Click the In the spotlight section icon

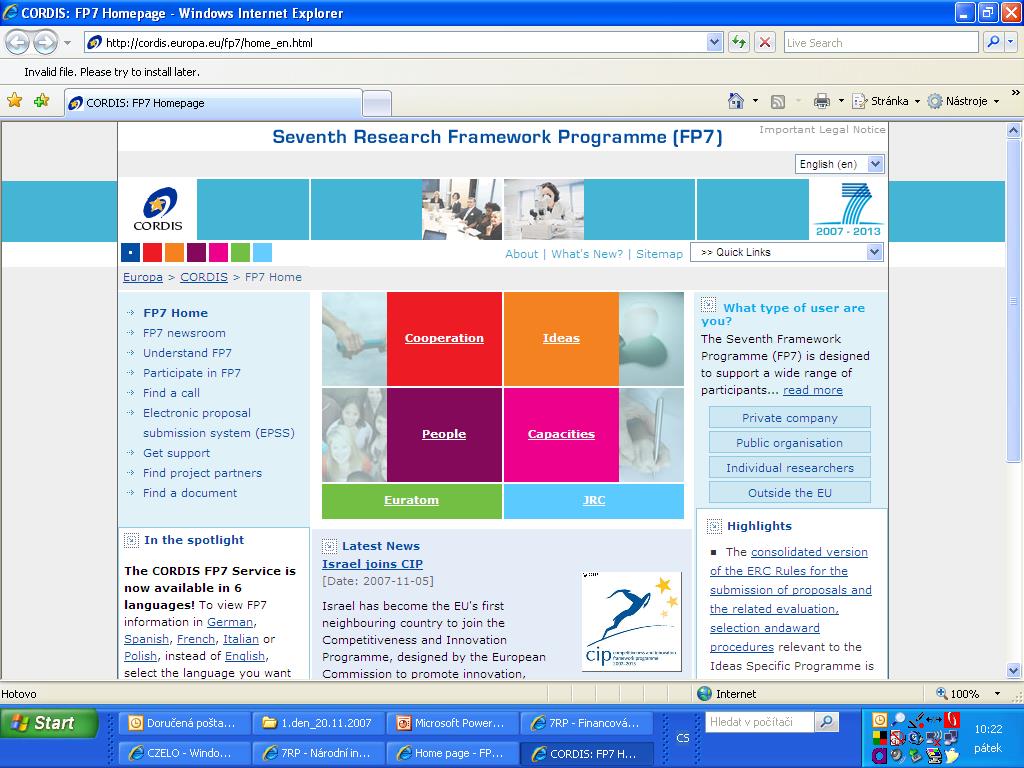coord(131,540)
